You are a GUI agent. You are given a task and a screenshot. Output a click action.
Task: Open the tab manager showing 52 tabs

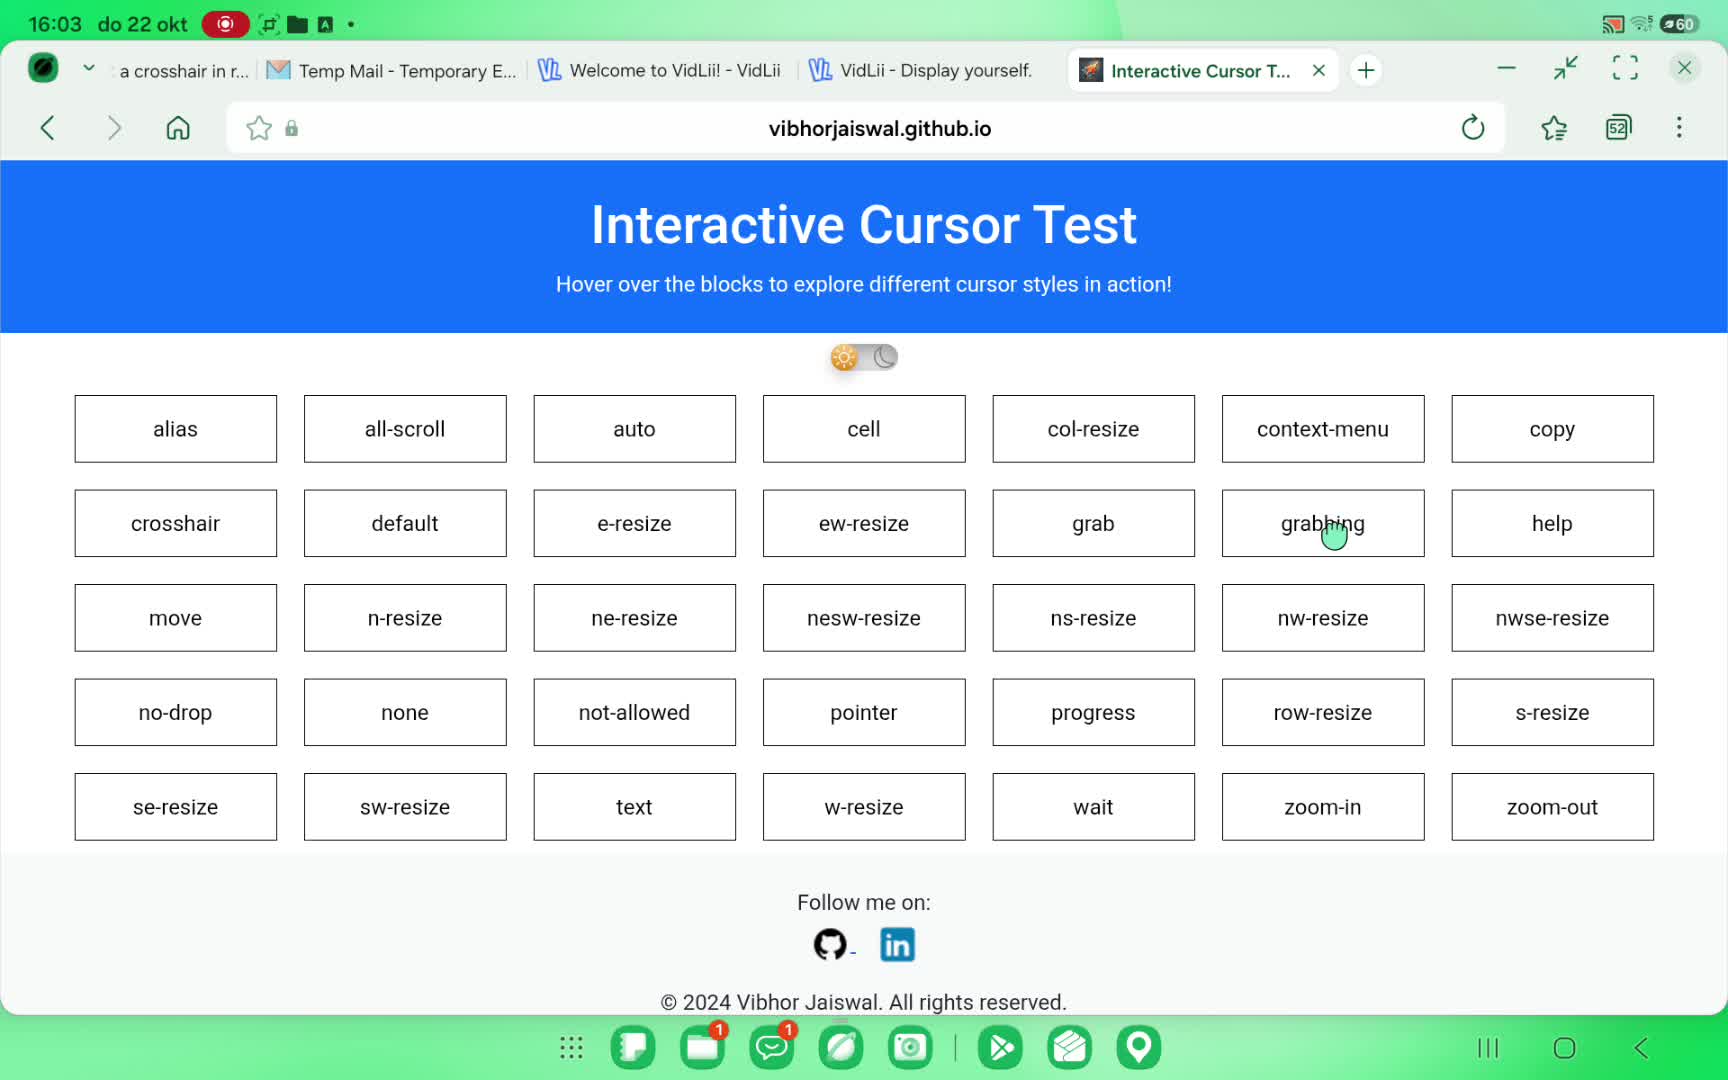point(1618,128)
